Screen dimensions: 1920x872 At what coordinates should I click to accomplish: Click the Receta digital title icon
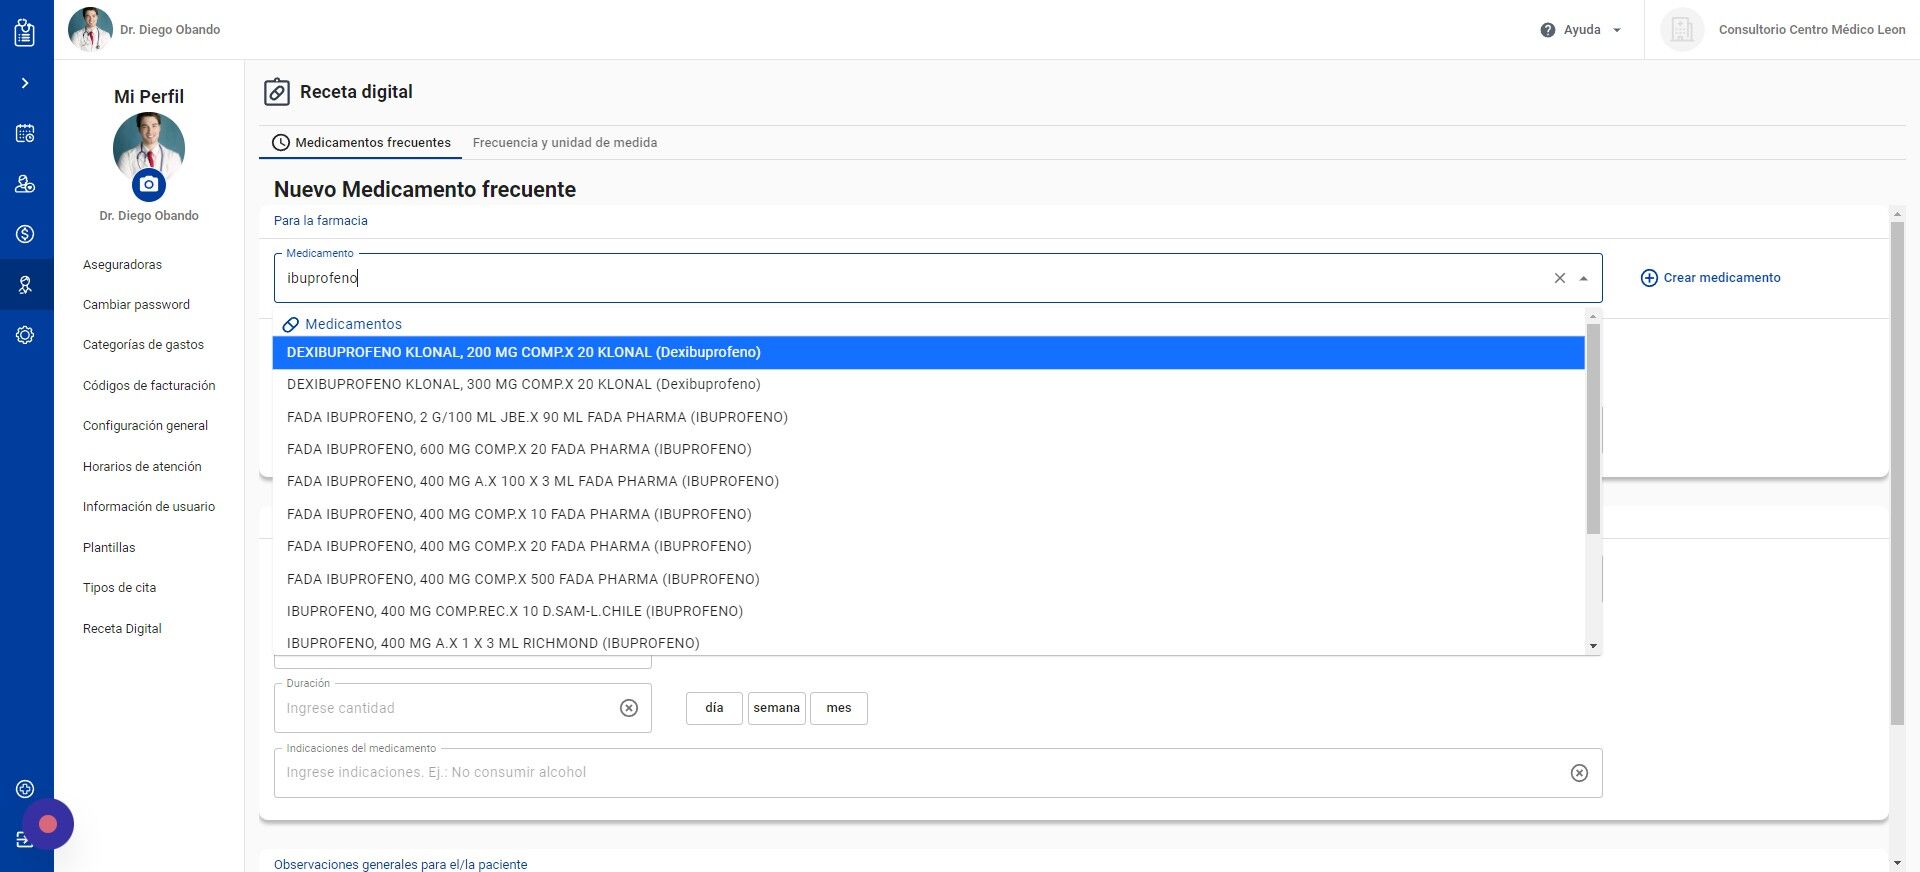(277, 92)
